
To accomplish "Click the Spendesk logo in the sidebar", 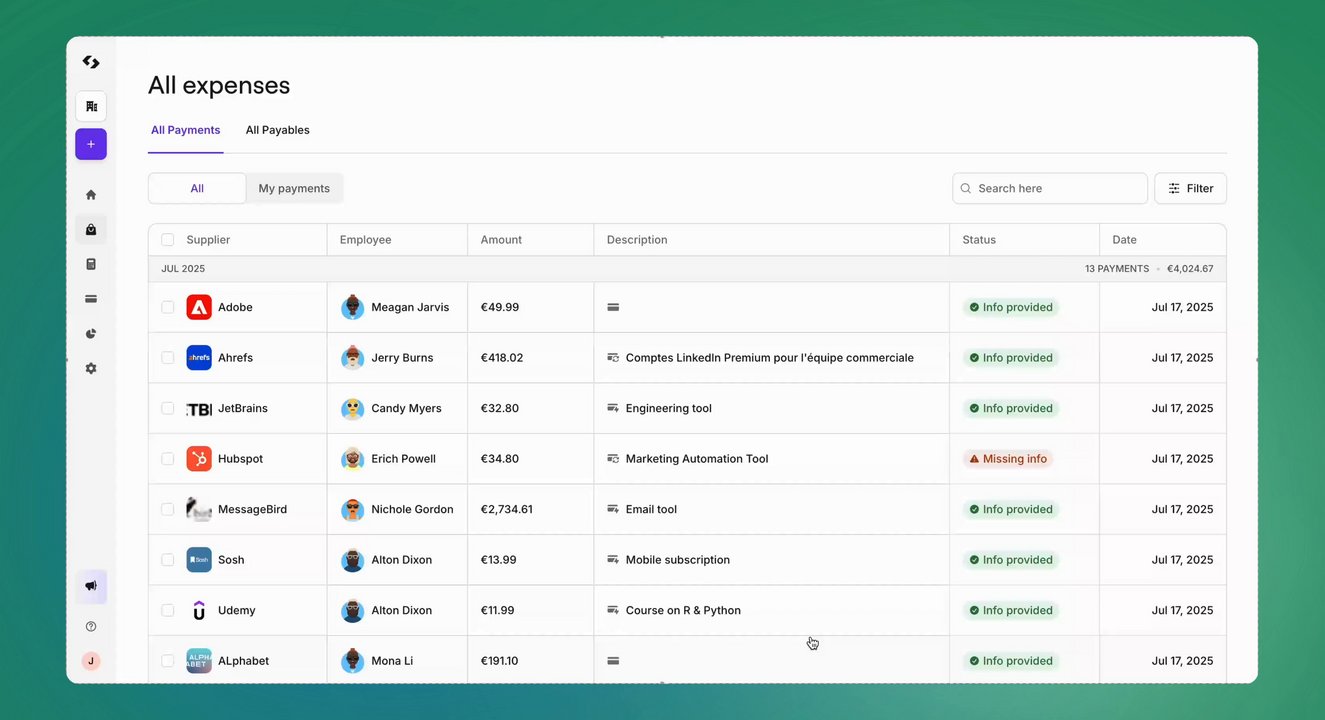I will pos(91,62).
